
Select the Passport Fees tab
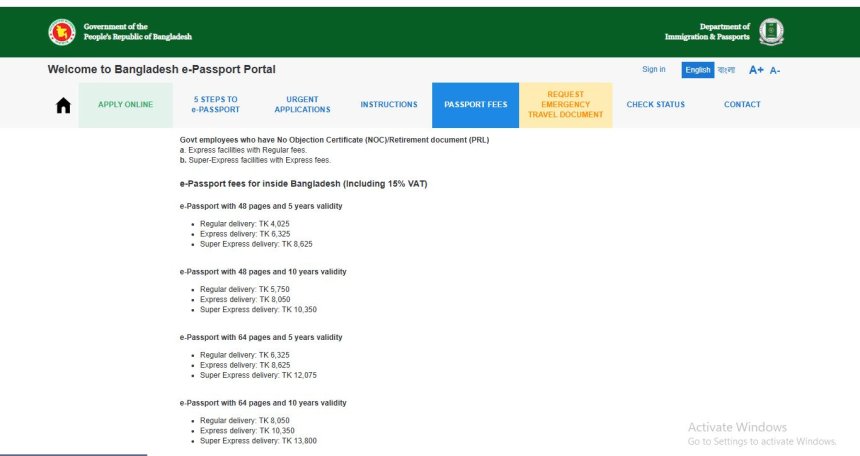point(475,105)
